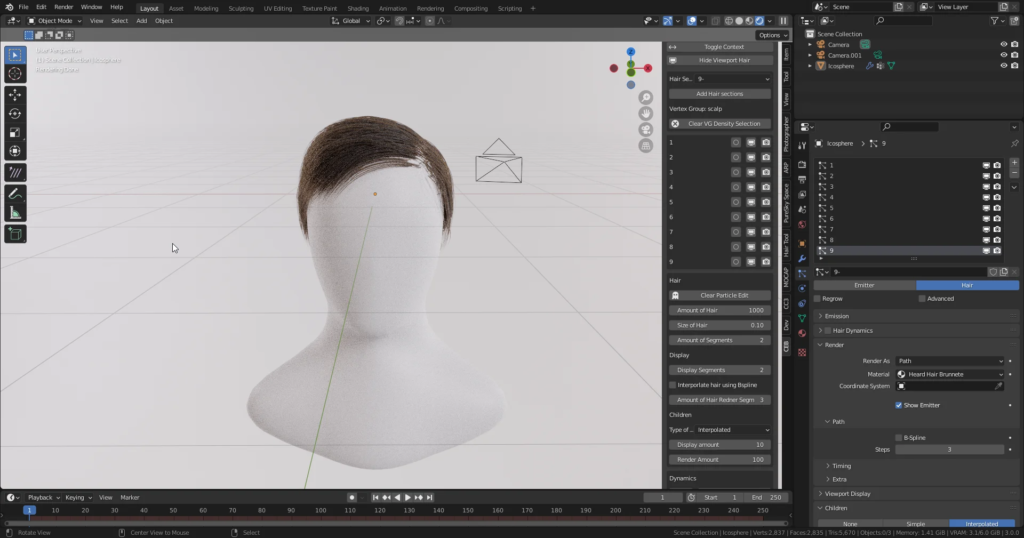Select the Rotate tool in the toolbar
Viewport: 1024px width, 538px height.
[x=15, y=113]
